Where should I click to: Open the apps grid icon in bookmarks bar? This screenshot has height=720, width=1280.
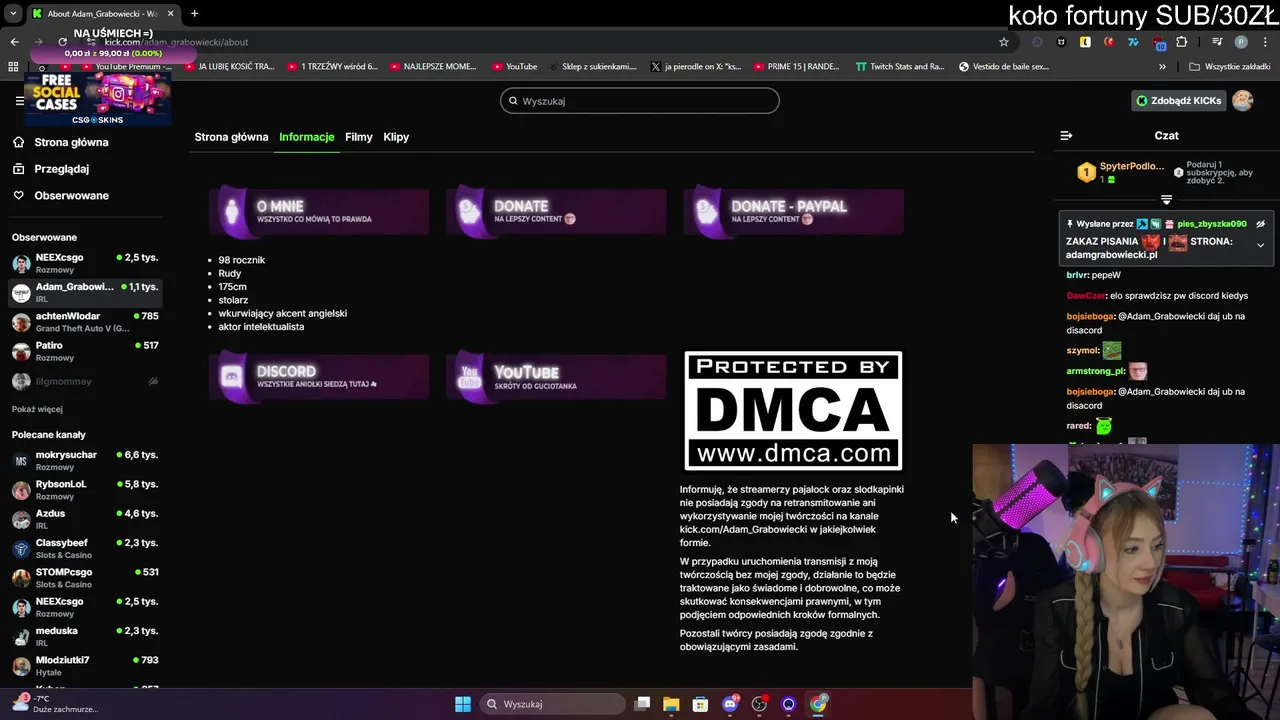[x=13, y=67]
